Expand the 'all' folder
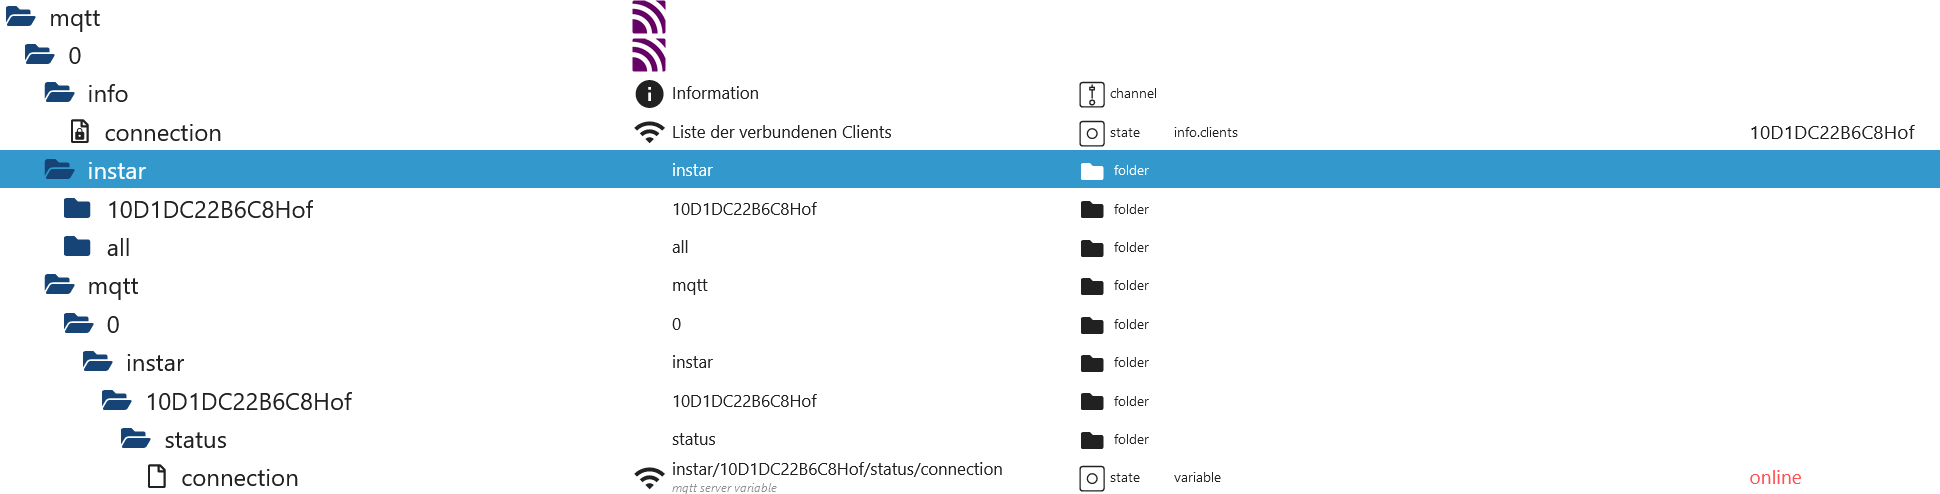Image resolution: width=1940 pixels, height=494 pixels. pos(77,246)
